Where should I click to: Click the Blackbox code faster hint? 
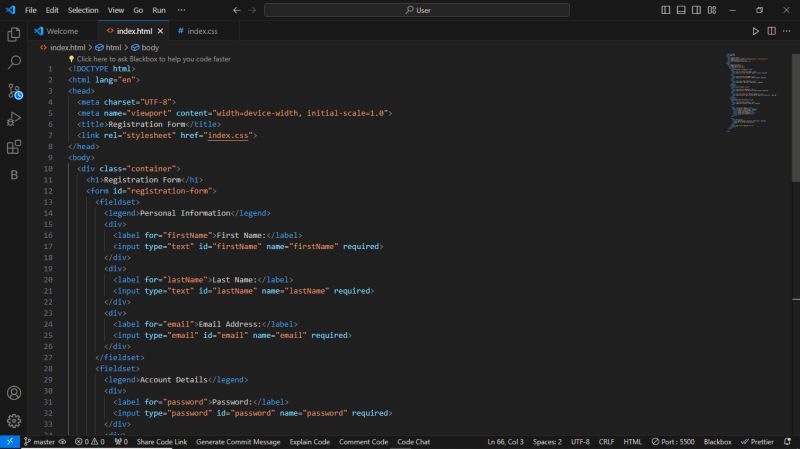pyautogui.click(x=154, y=59)
